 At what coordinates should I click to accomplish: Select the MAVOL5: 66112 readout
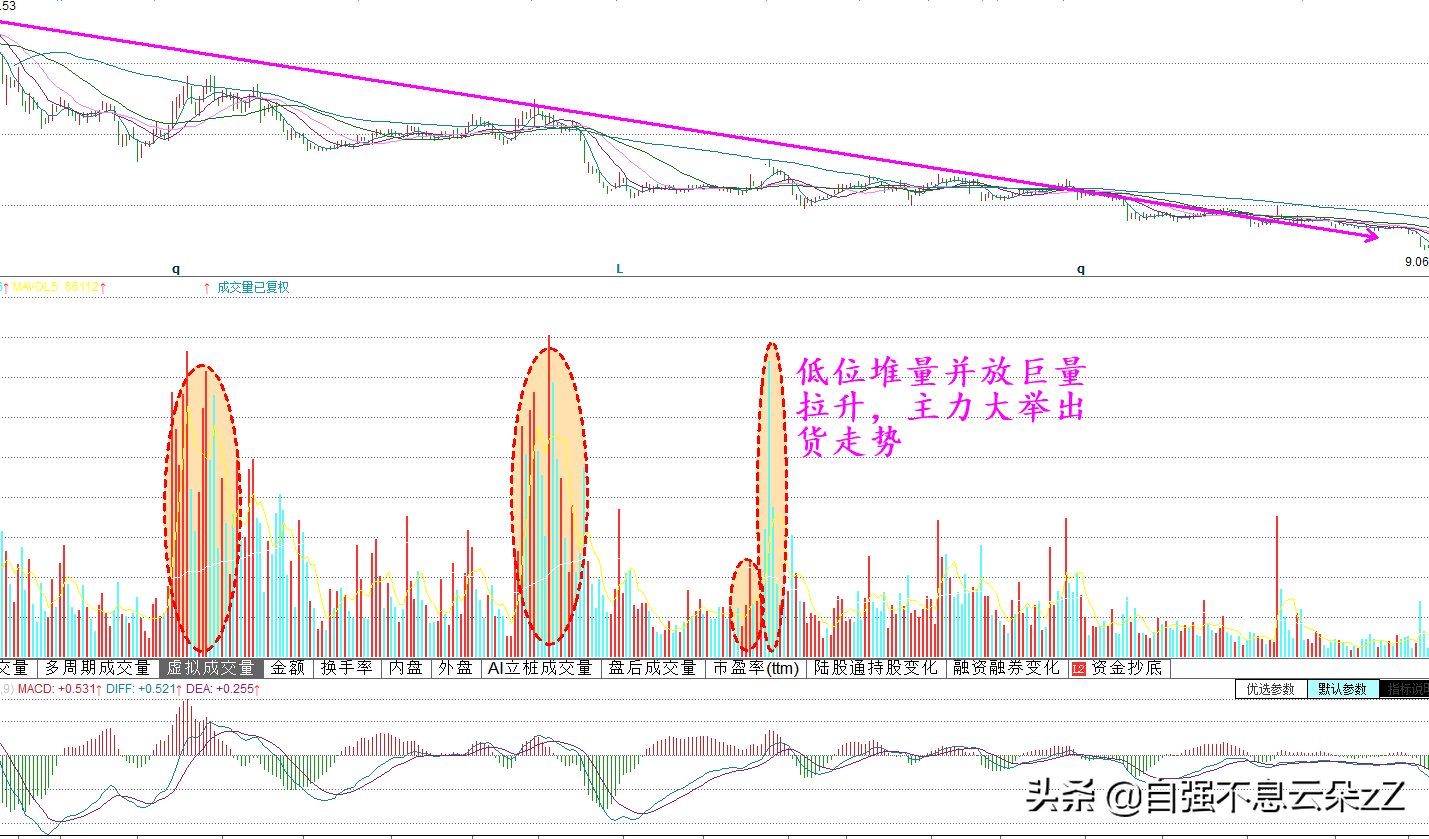(57, 288)
